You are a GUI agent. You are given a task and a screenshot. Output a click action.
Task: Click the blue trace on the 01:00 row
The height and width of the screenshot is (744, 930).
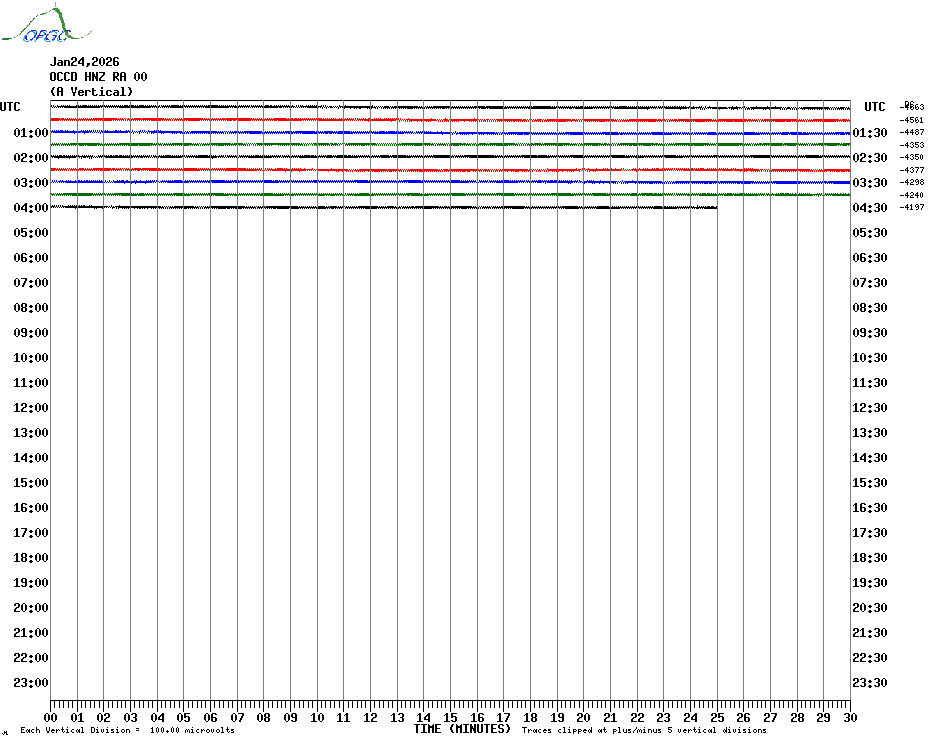tap(450, 133)
